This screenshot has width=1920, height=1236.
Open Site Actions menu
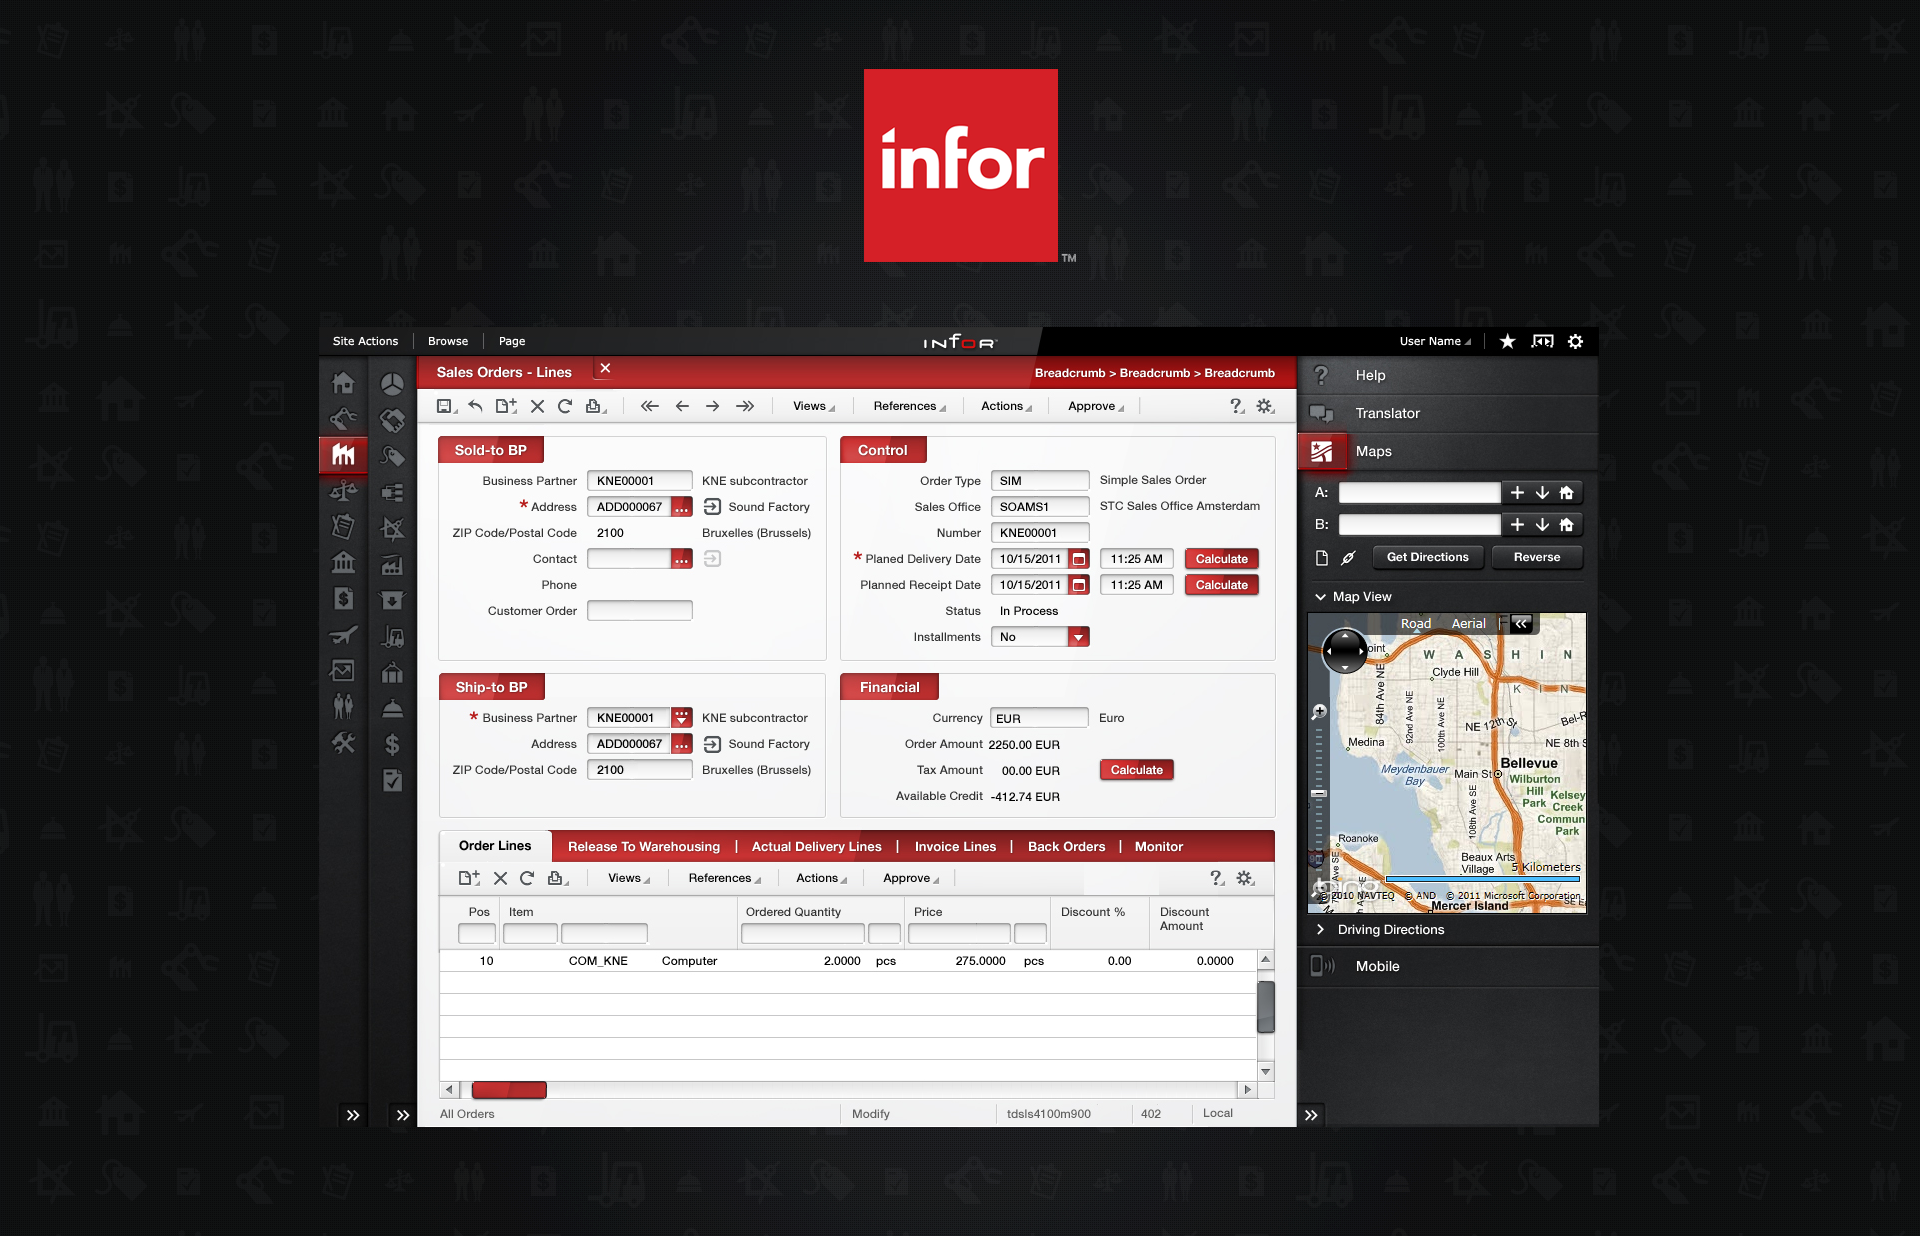tap(365, 341)
